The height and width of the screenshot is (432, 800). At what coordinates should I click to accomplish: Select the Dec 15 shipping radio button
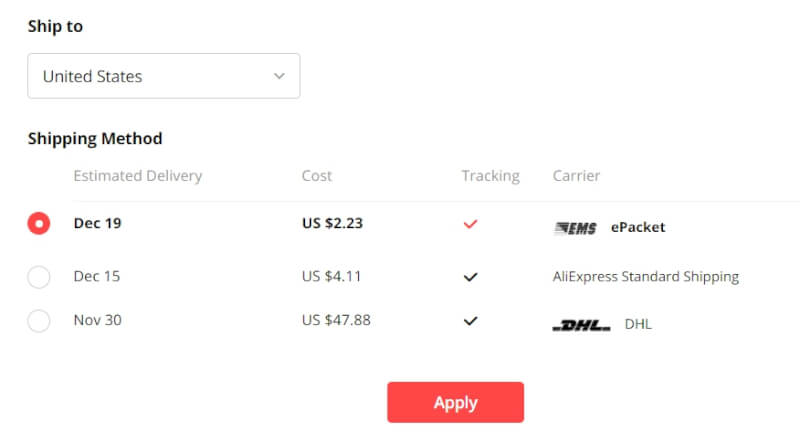coord(39,277)
